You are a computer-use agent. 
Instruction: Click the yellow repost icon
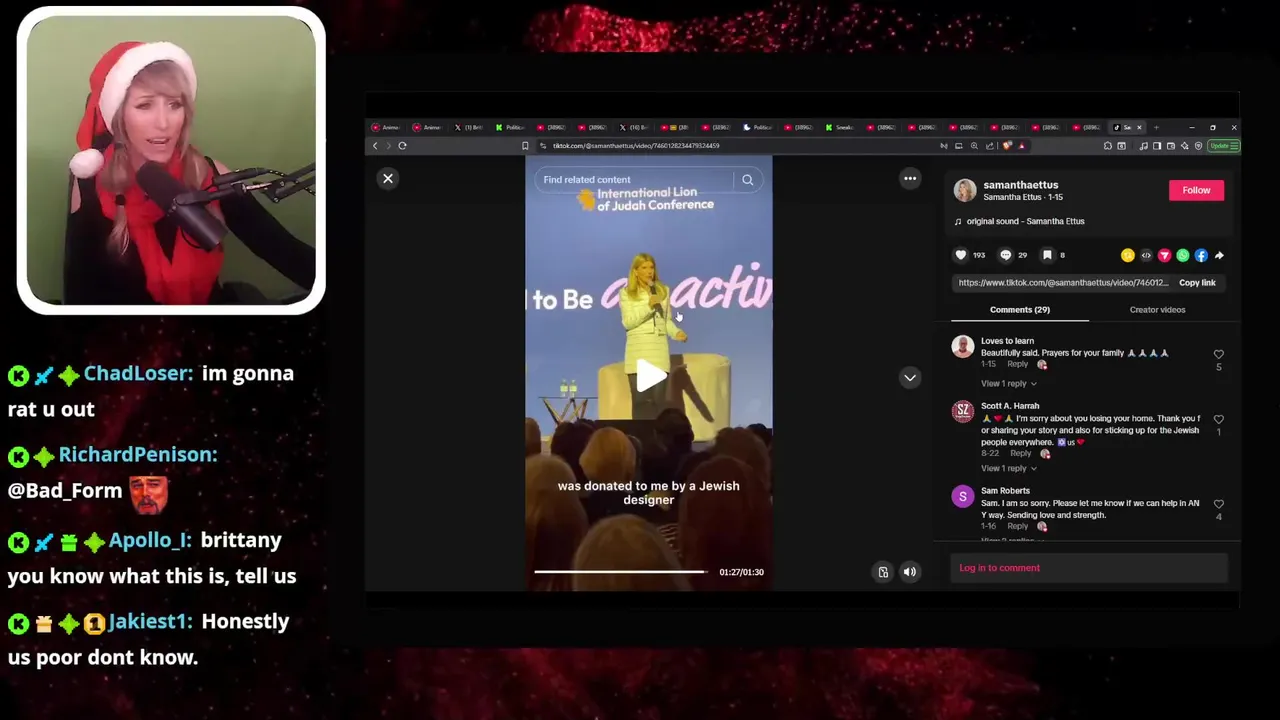click(1128, 255)
